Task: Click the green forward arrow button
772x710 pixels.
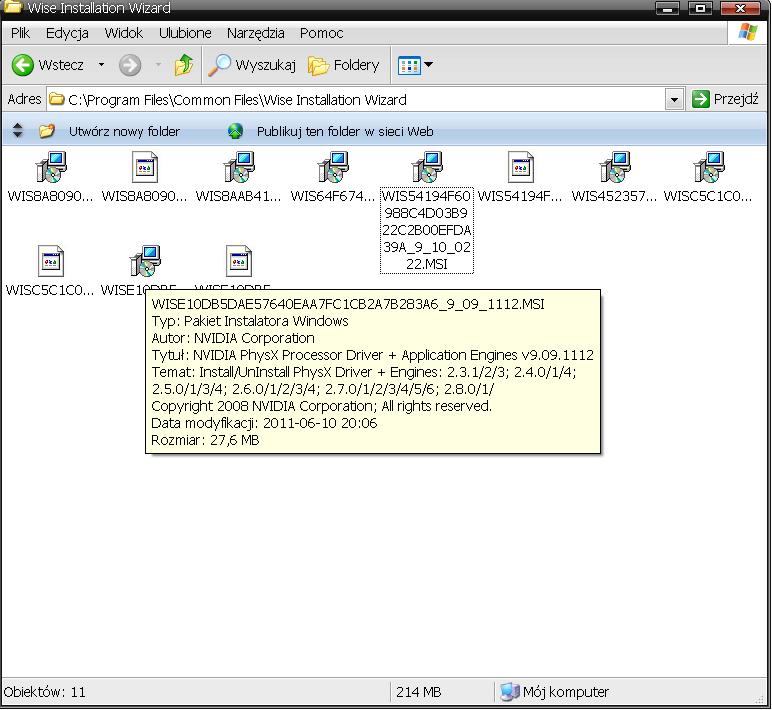Action: tap(130, 65)
